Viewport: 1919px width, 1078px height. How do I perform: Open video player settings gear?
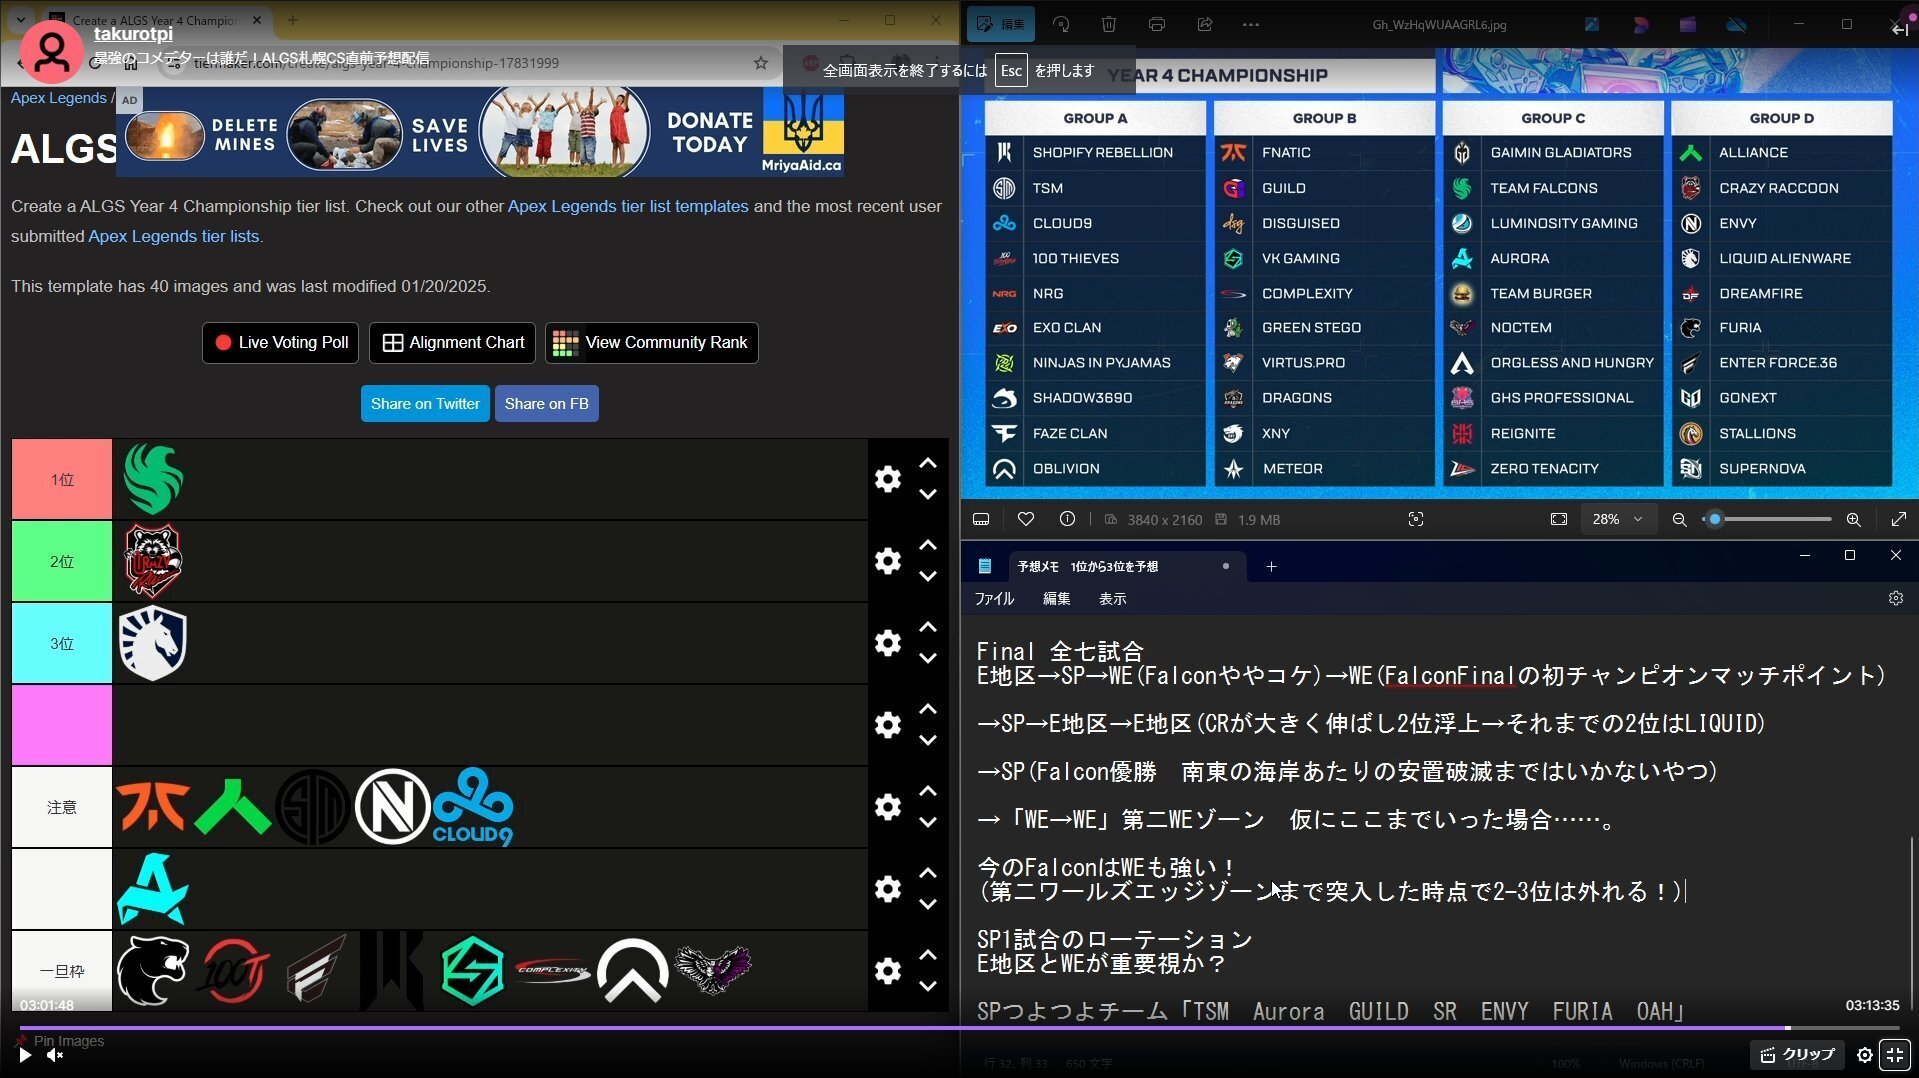(1865, 1055)
